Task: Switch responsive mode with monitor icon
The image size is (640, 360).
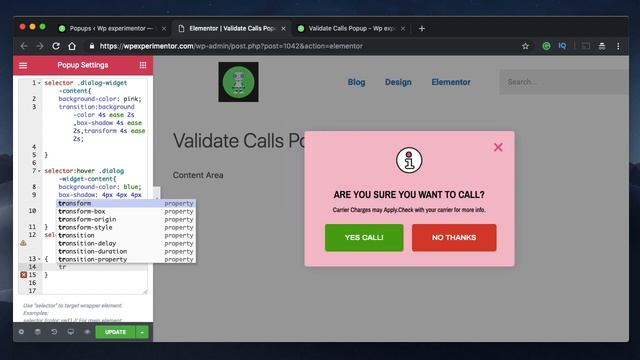Action: pyautogui.click(x=71, y=332)
